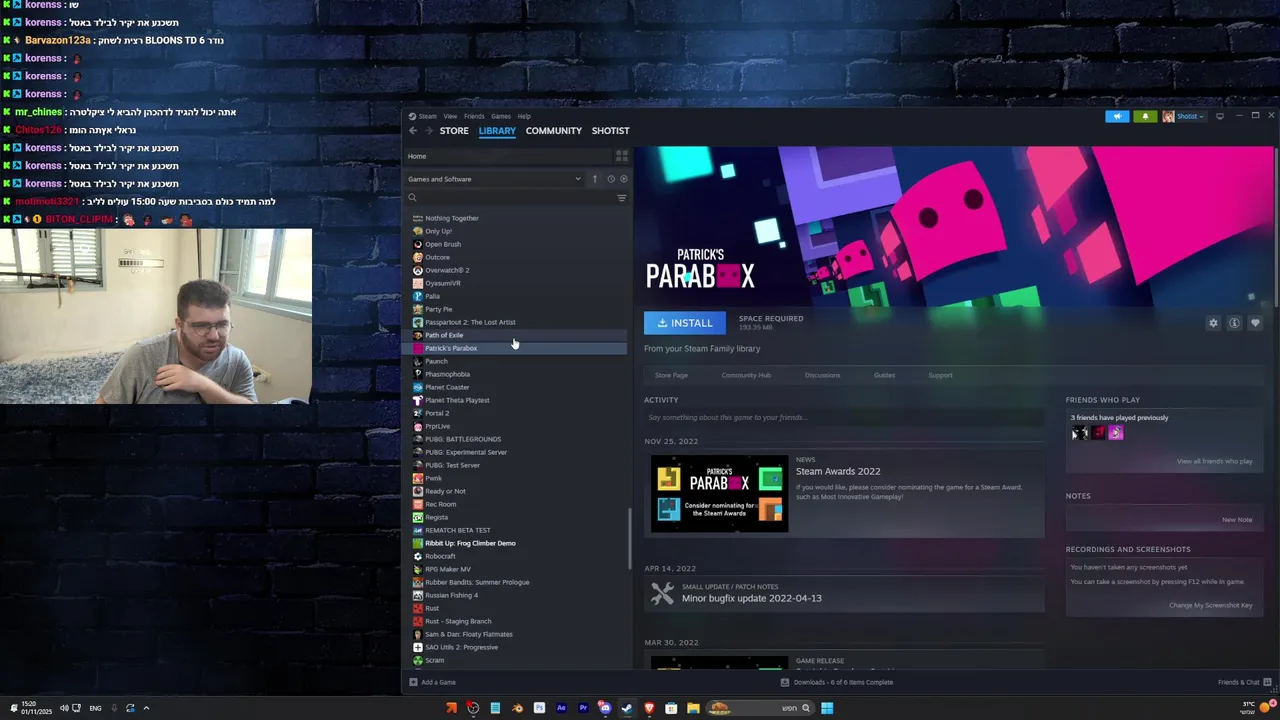Image resolution: width=1280 pixels, height=720 pixels.
Task: Open Steam Awards 2022 news thumbnail
Action: tap(719, 494)
